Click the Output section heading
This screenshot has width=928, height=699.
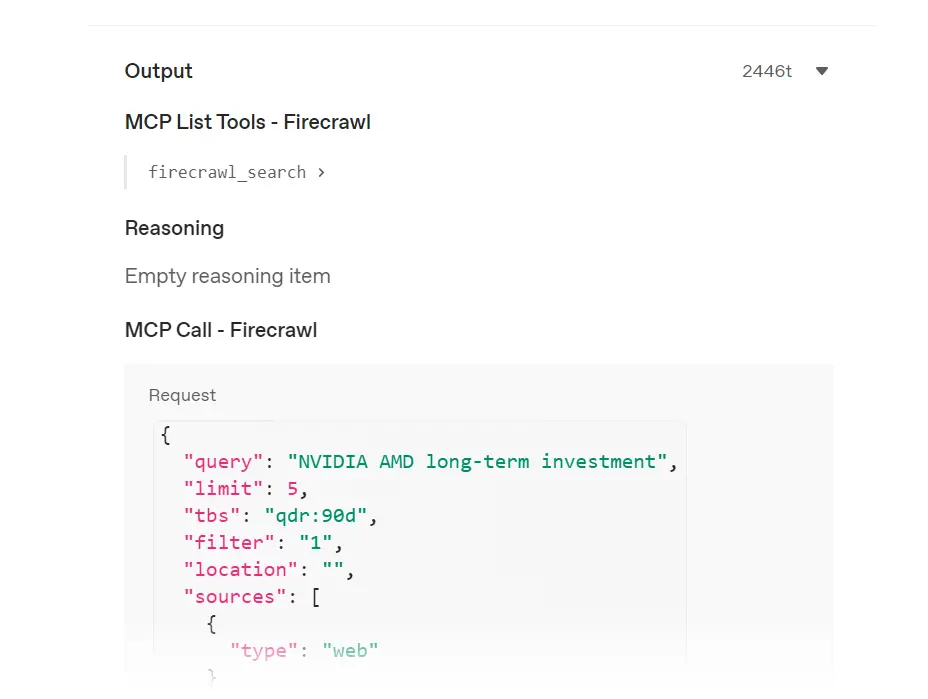coord(158,71)
